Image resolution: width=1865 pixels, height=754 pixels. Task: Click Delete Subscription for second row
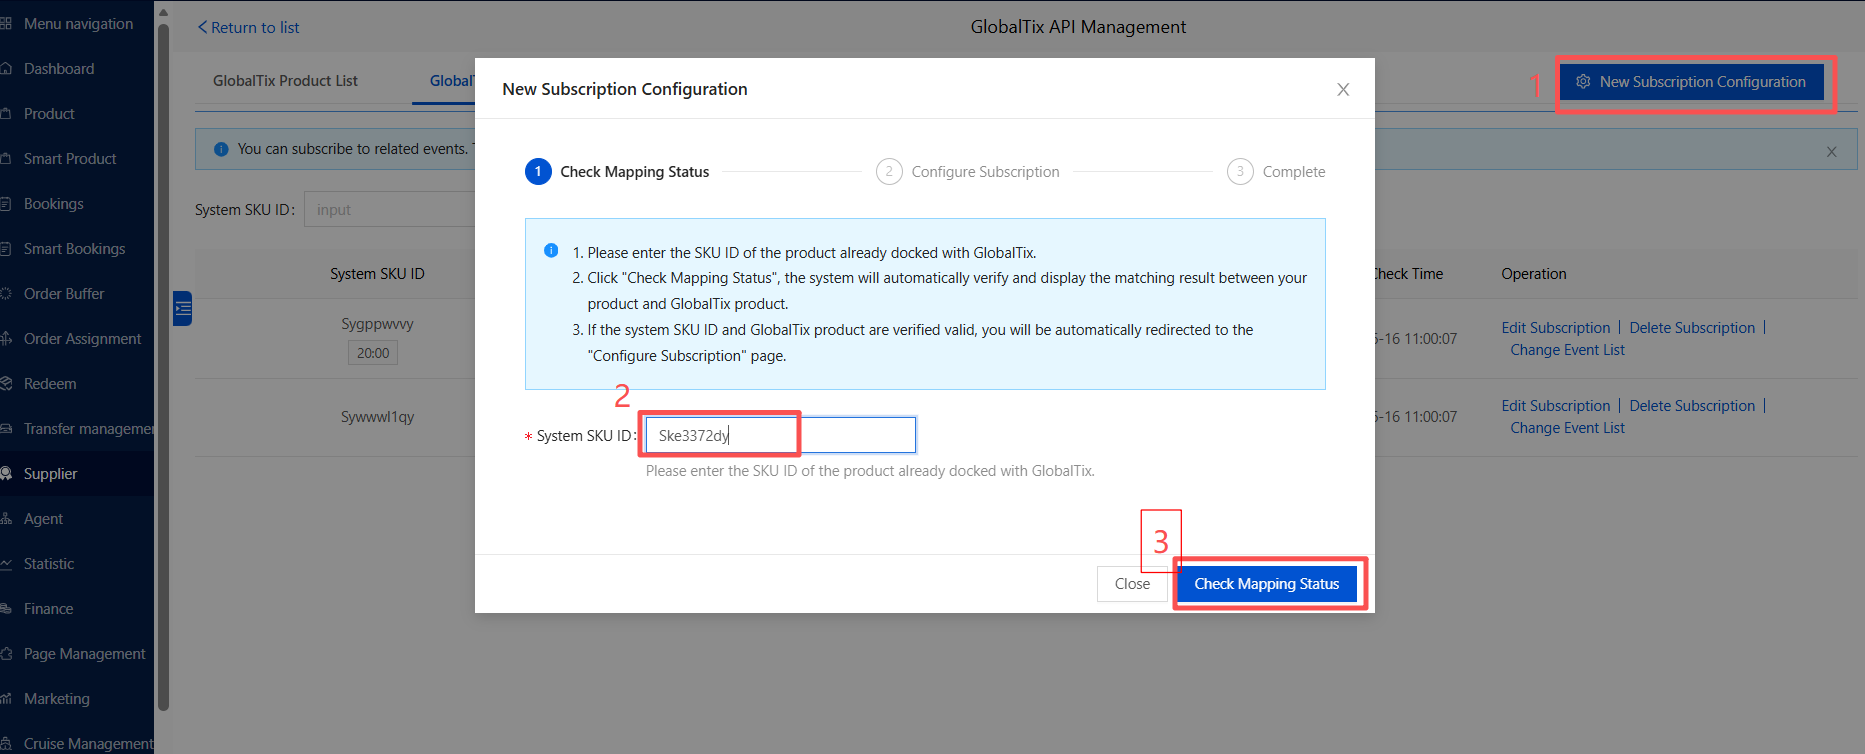(x=1692, y=406)
